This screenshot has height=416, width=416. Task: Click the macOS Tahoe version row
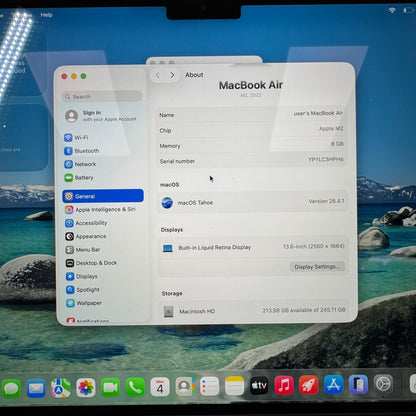tap(252, 202)
